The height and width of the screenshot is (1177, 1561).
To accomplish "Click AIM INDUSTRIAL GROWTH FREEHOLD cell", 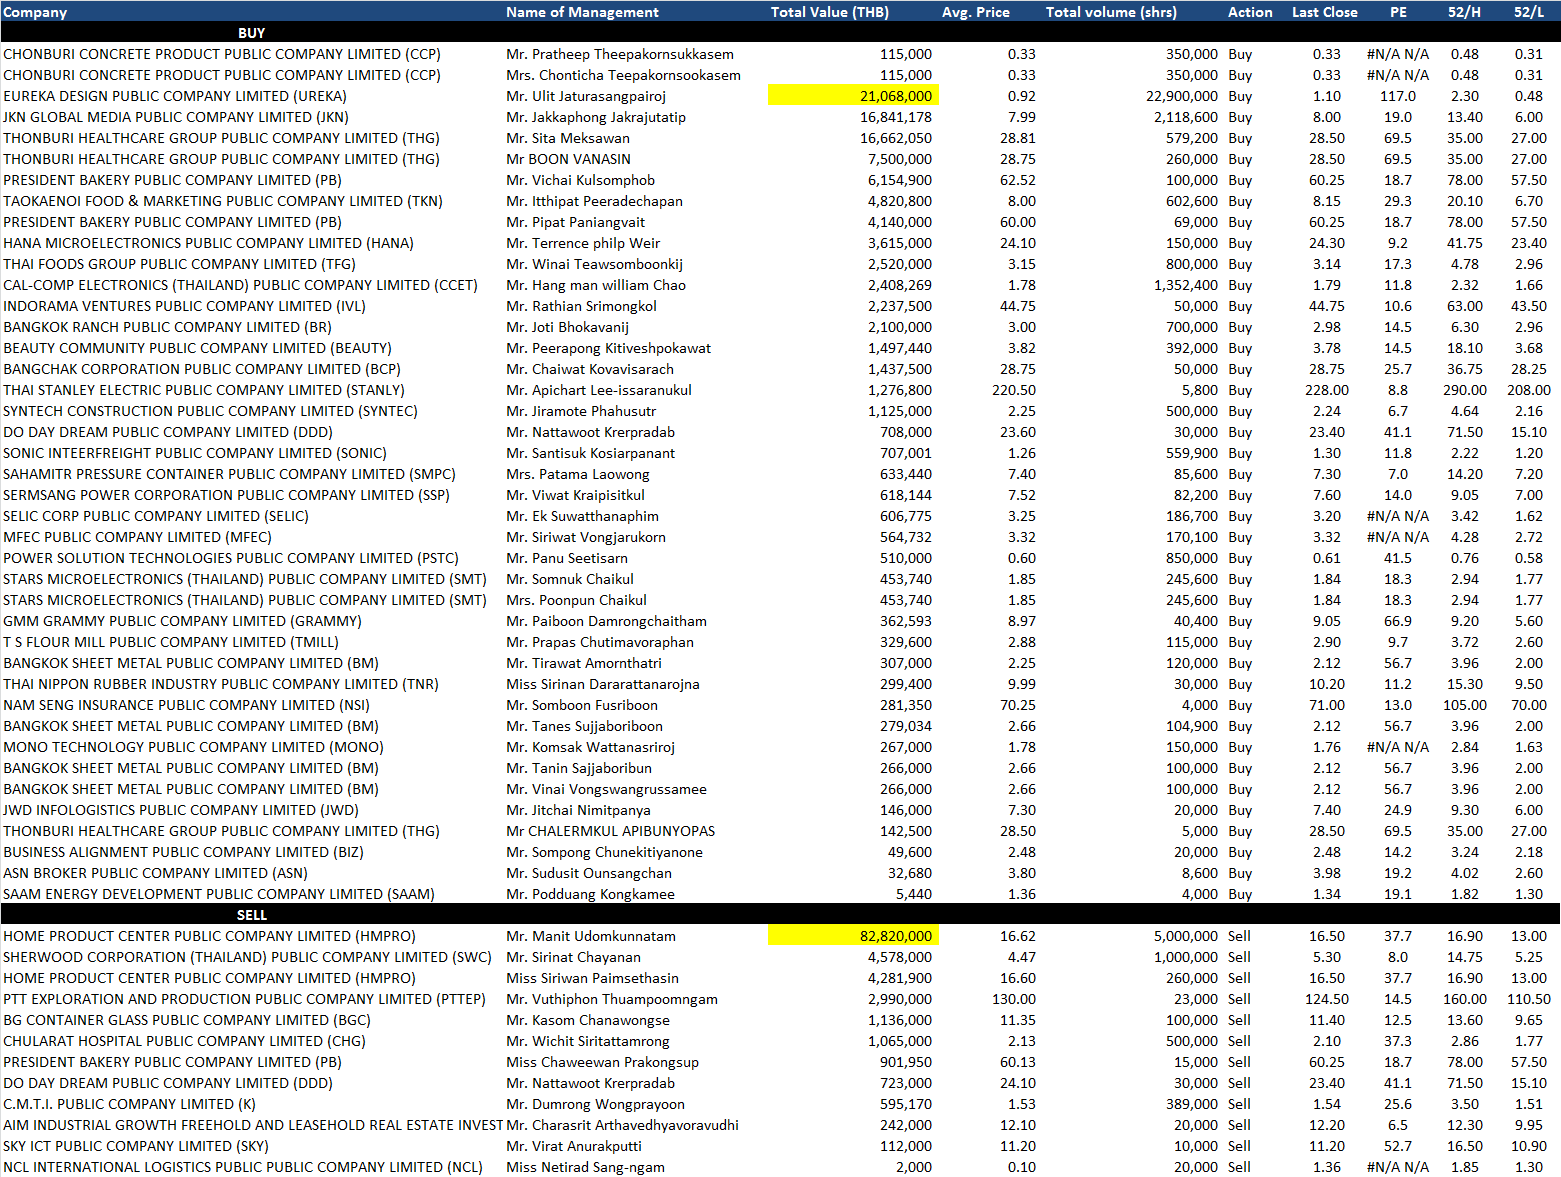I will click(253, 1125).
